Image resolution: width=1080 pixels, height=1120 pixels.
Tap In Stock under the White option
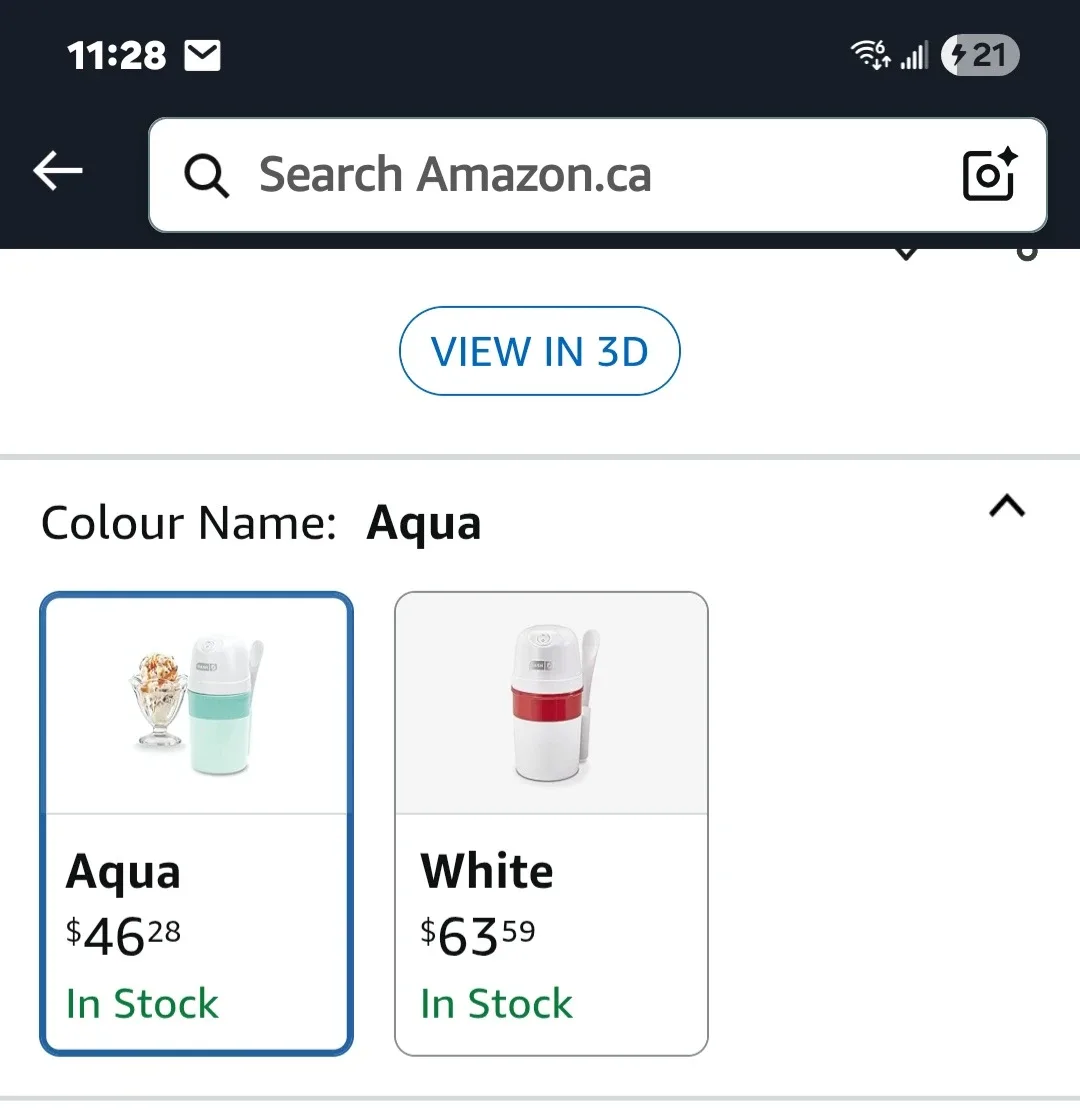(x=497, y=1003)
